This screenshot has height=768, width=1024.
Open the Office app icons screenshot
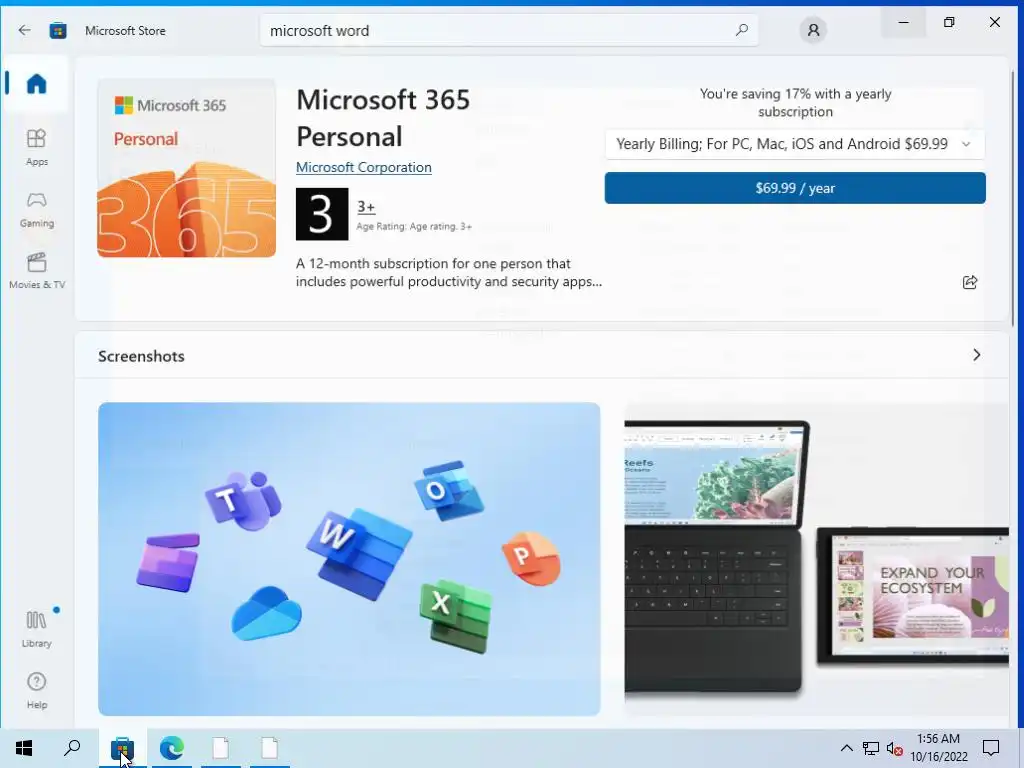pos(349,559)
